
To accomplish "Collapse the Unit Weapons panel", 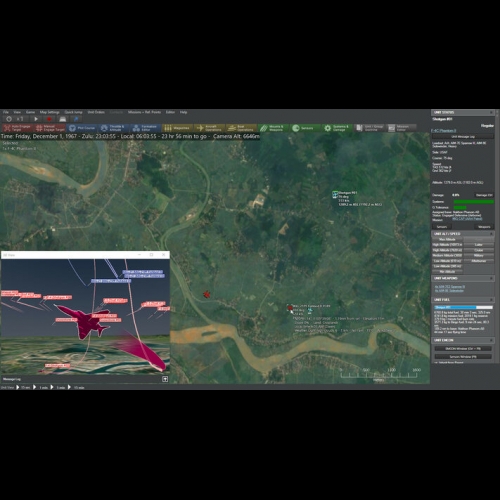I will pyautogui.click(x=491, y=278).
